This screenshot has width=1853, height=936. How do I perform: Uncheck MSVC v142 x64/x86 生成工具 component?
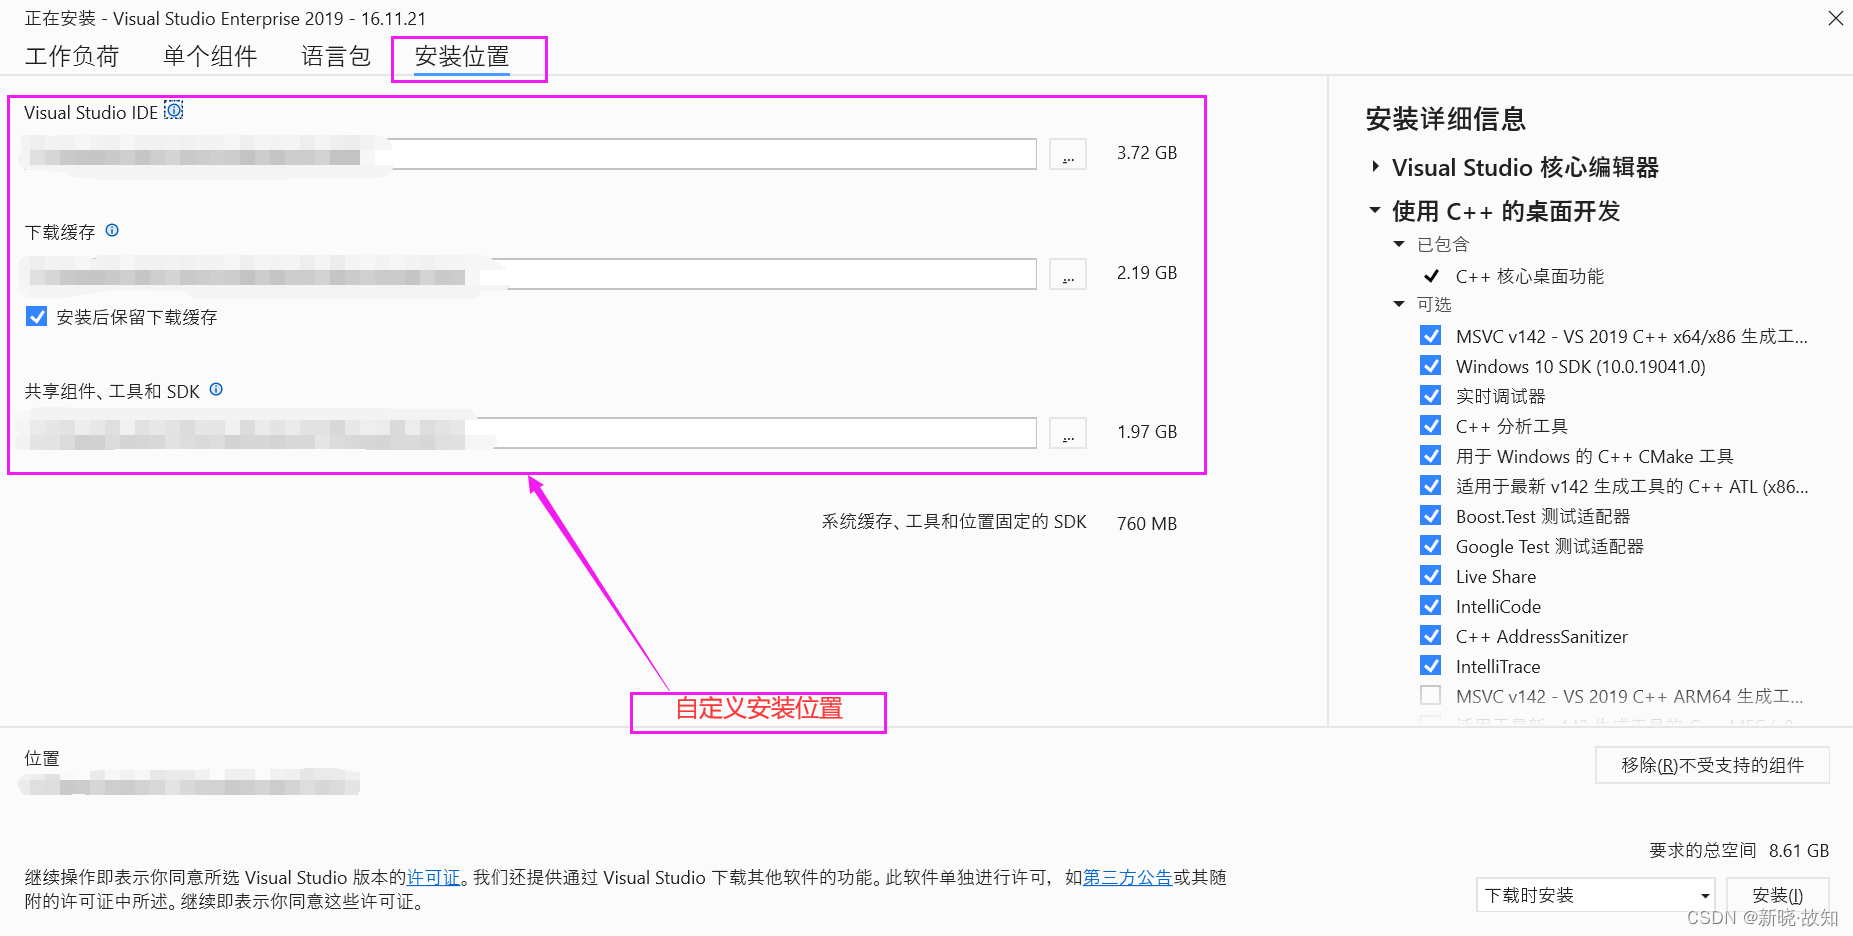[x=1431, y=335]
